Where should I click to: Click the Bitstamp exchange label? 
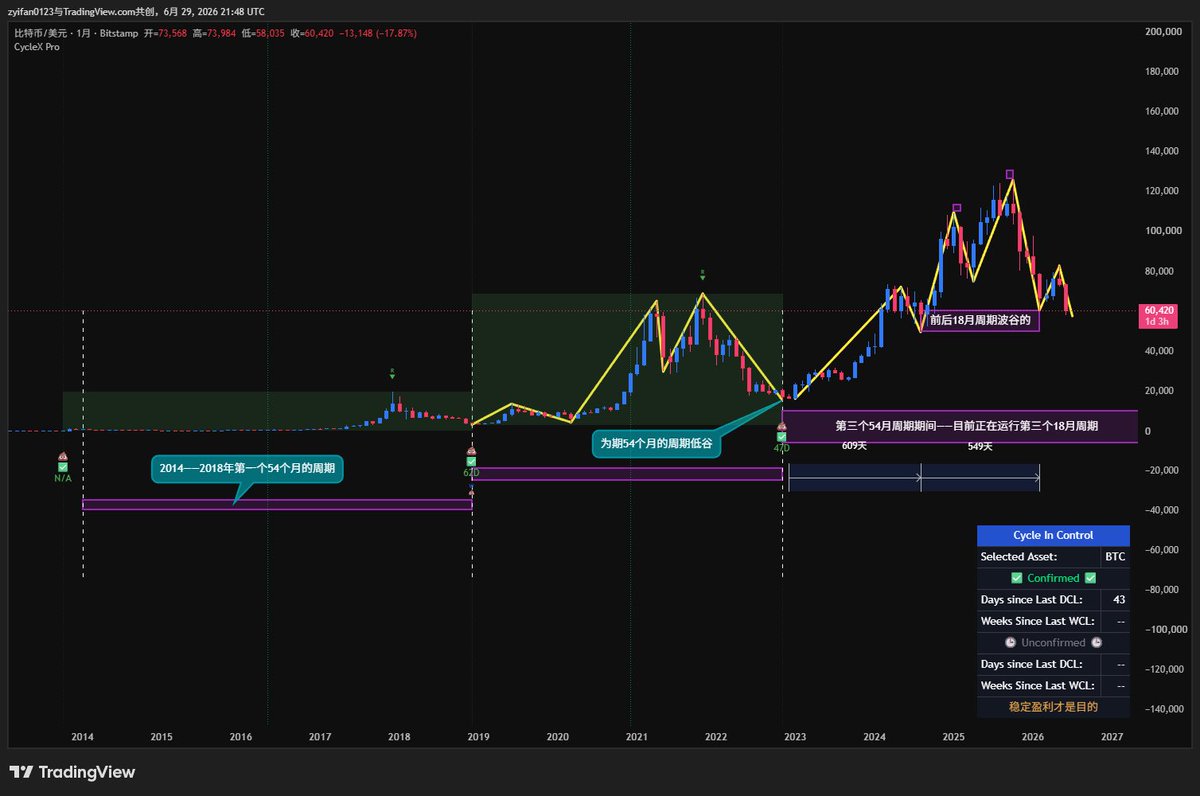click(x=117, y=33)
